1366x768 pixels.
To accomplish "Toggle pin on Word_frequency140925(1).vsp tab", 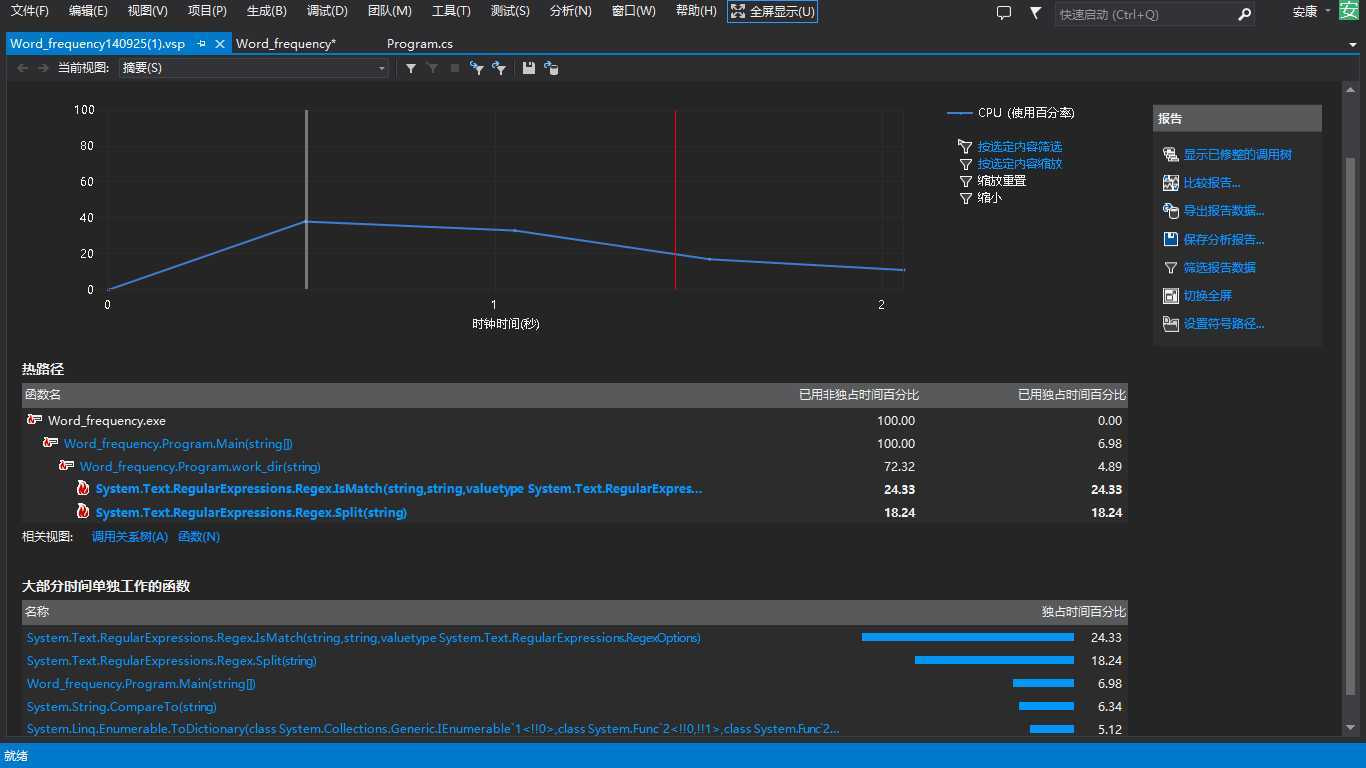I will (x=201, y=44).
